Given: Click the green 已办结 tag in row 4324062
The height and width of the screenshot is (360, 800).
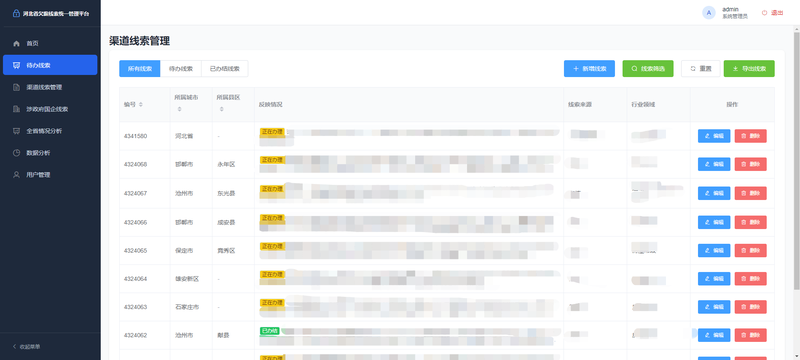Looking at the screenshot, I should (270, 330).
